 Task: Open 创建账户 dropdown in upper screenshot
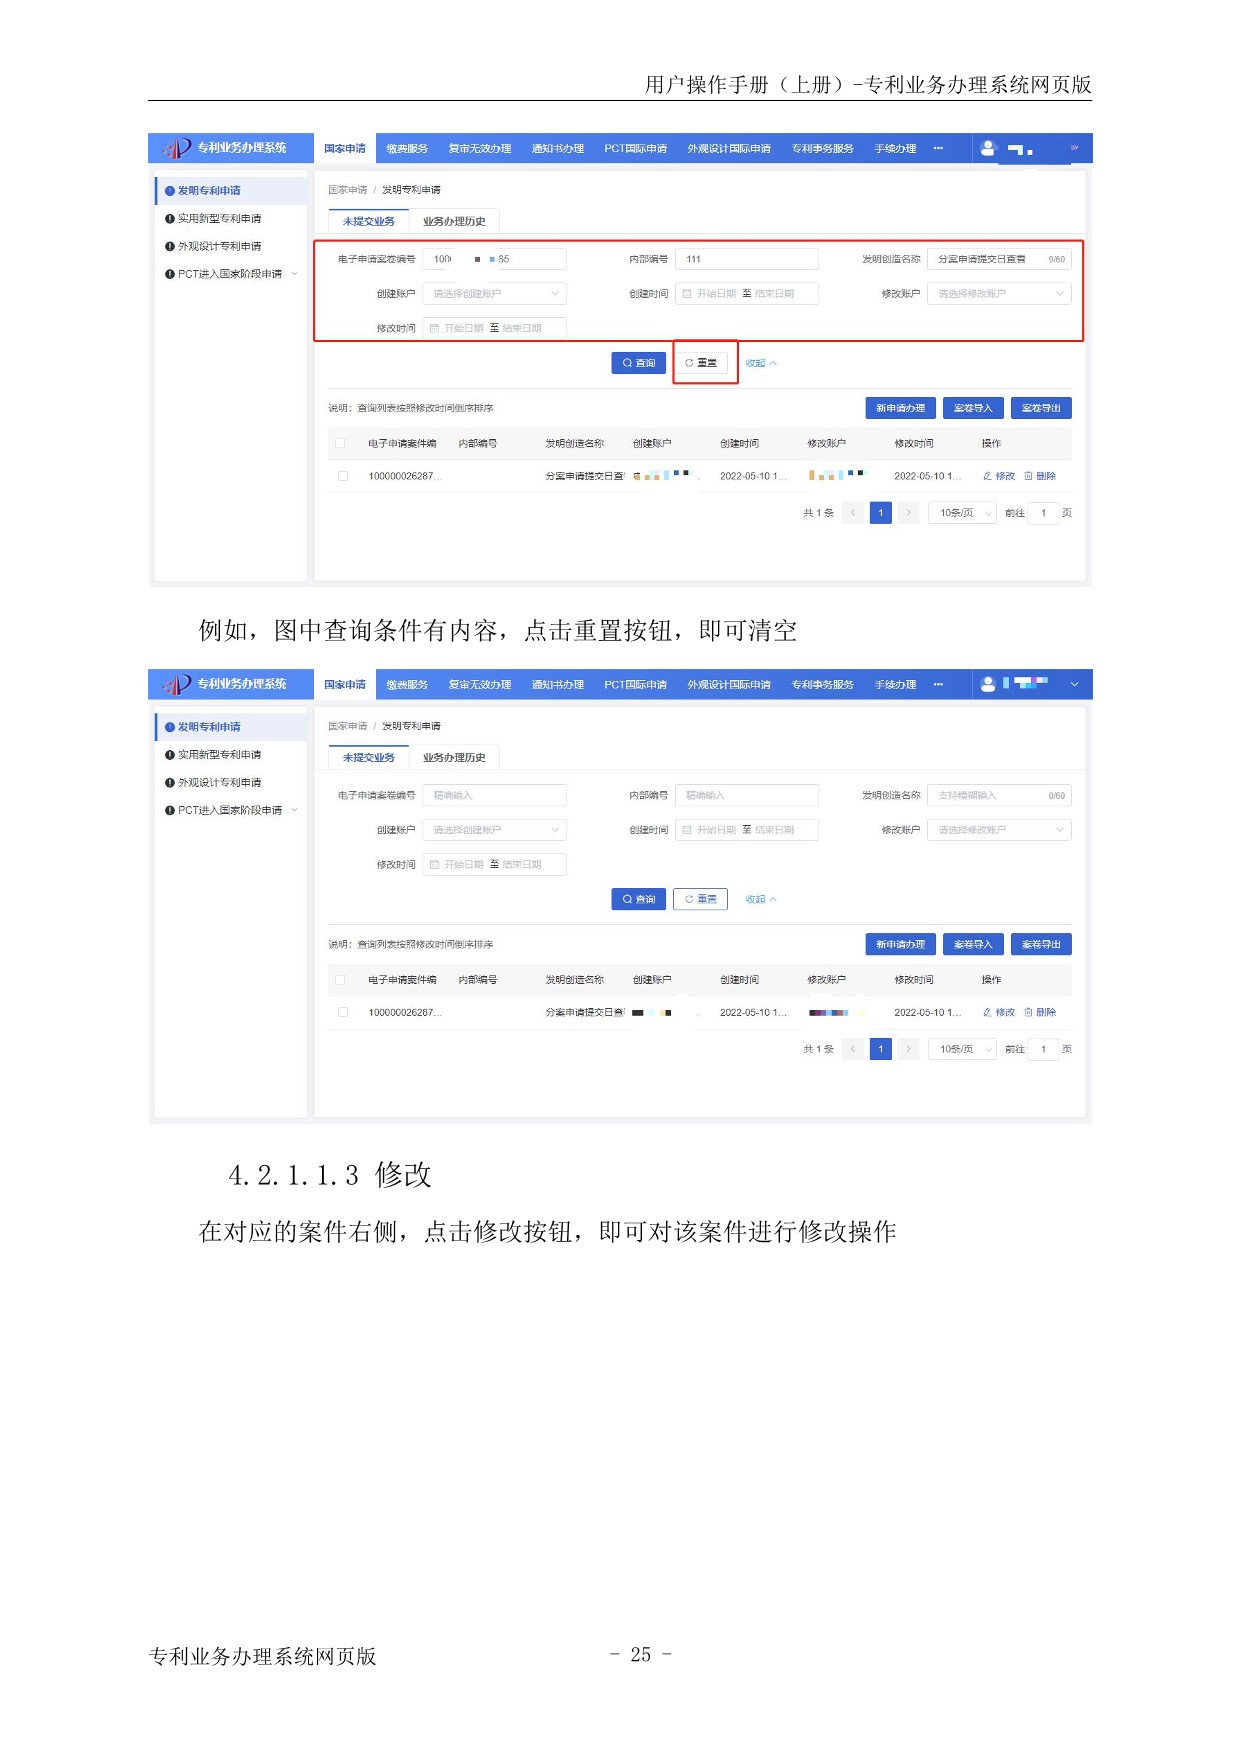[494, 294]
